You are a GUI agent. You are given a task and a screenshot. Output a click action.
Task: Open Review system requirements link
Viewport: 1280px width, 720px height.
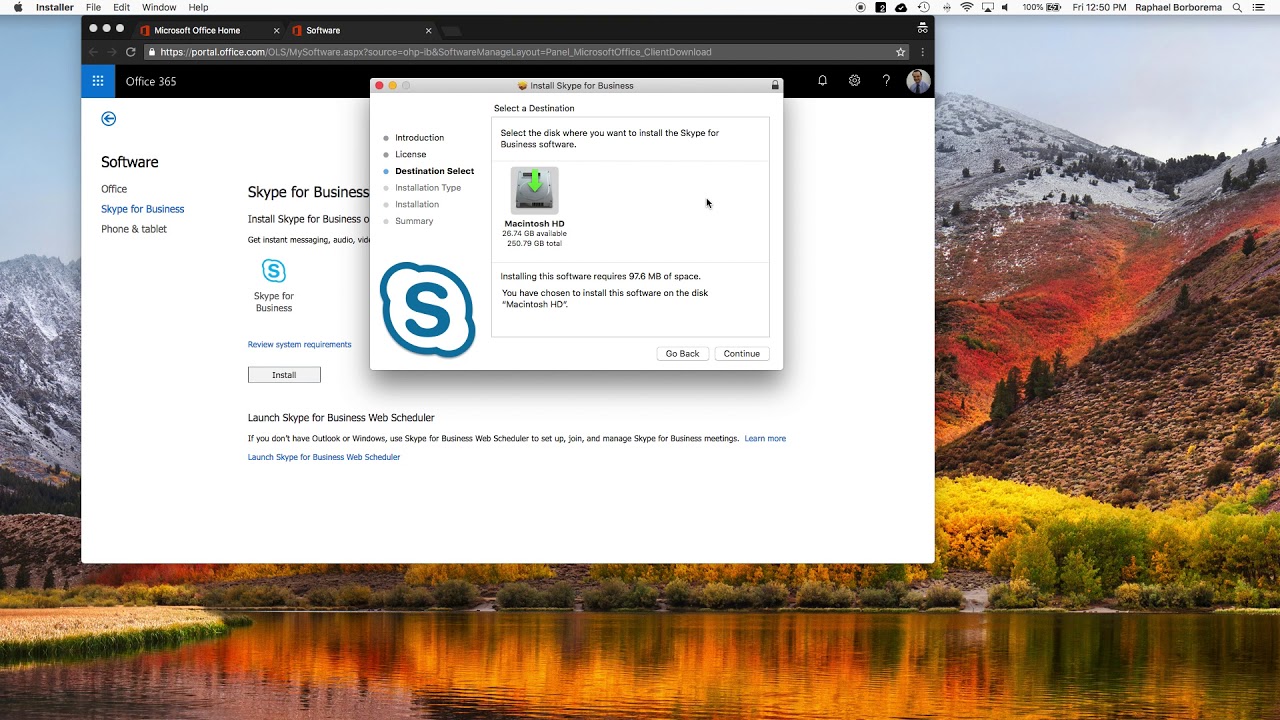pyautogui.click(x=300, y=345)
